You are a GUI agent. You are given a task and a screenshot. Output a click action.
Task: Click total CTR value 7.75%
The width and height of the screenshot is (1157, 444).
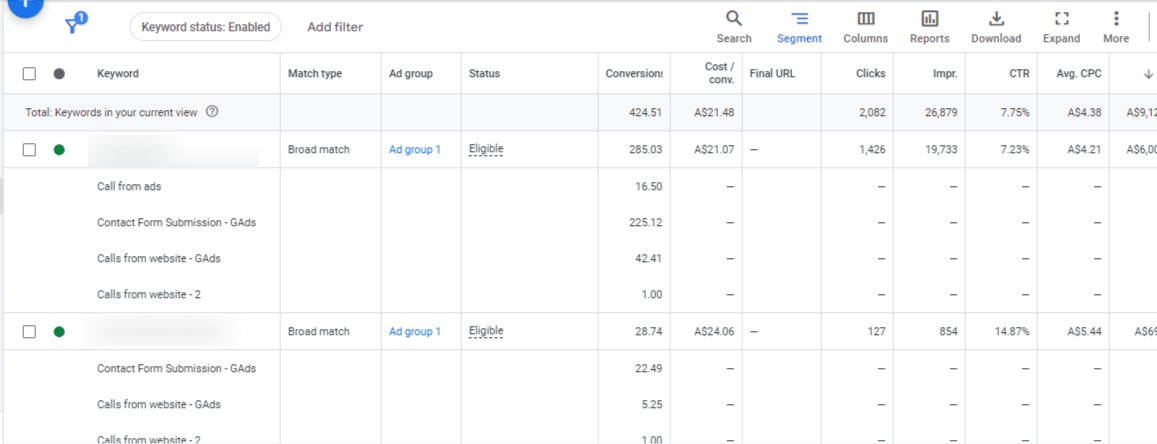coord(1015,113)
